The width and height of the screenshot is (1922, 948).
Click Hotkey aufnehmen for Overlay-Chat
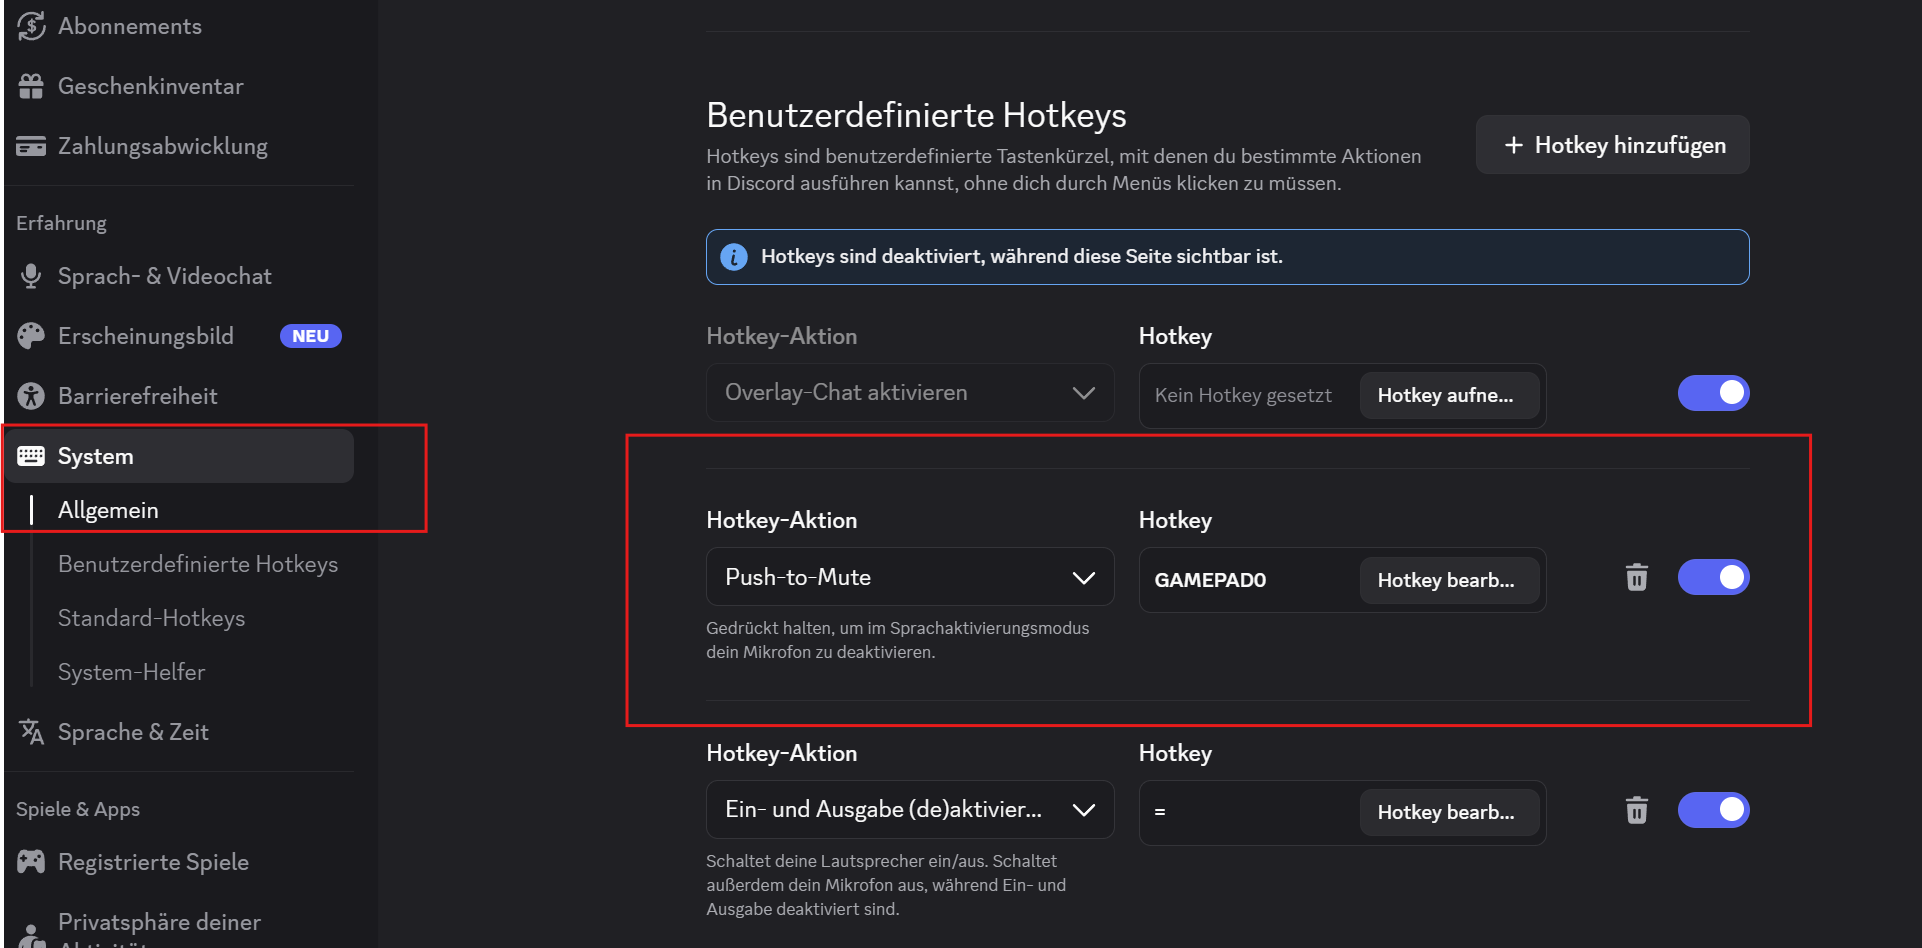[x=1449, y=395]
